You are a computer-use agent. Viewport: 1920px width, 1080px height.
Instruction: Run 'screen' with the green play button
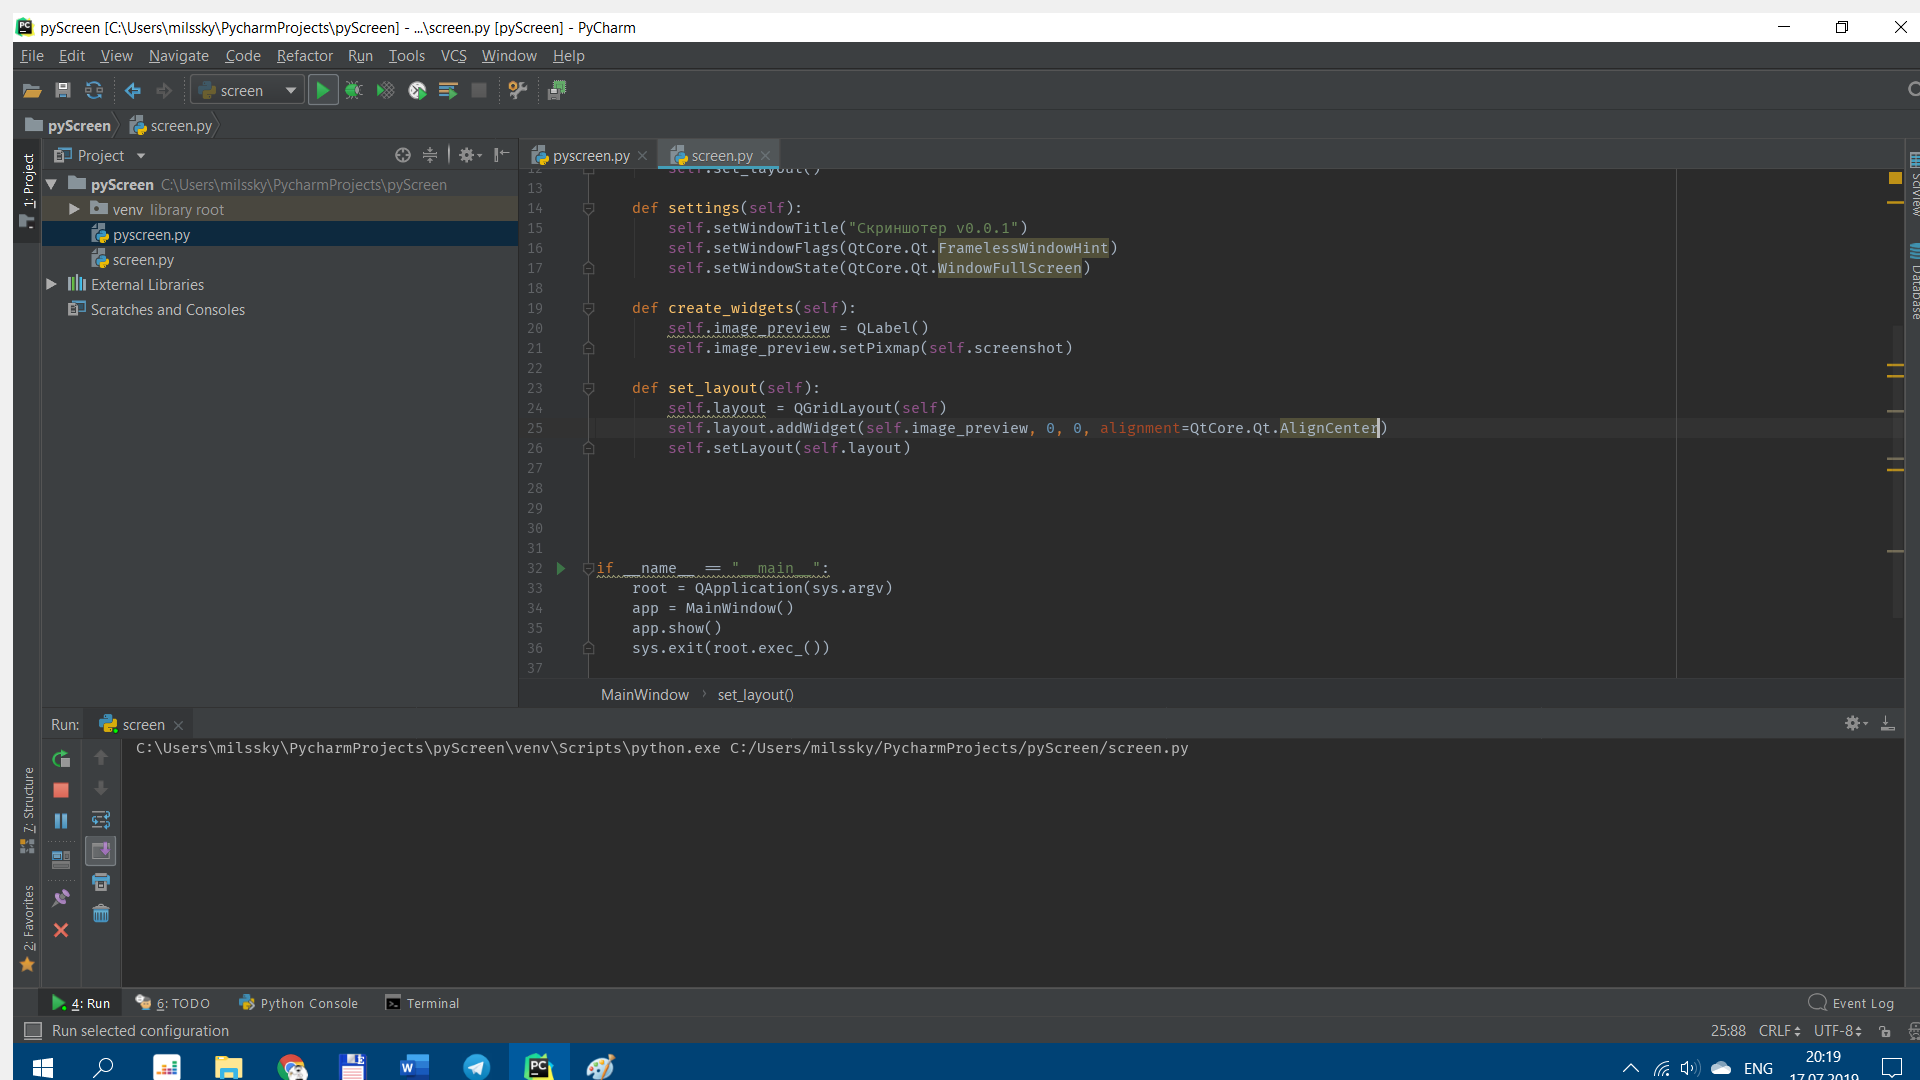tap(322, 91)
